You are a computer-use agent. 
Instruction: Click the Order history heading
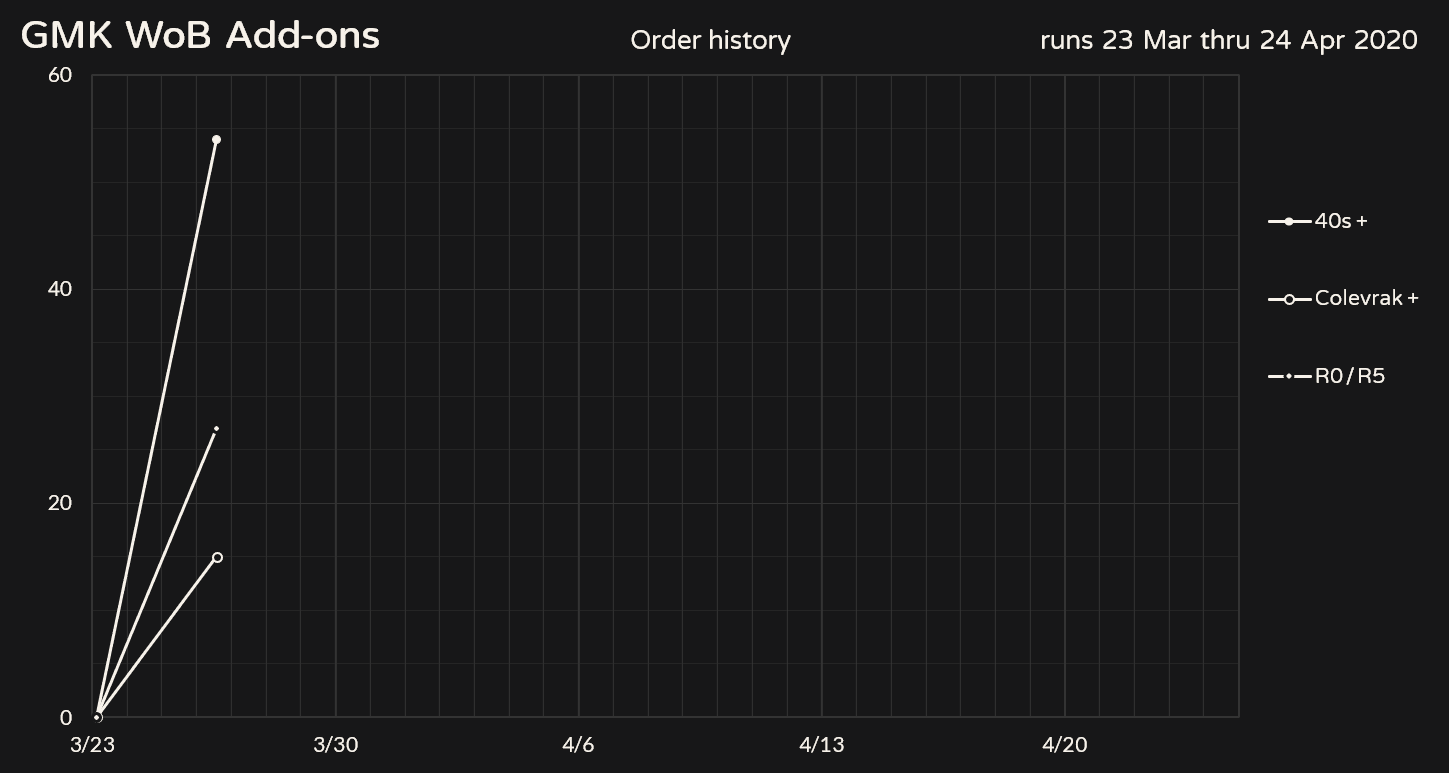pyautogui.click(x=710, y=41)
